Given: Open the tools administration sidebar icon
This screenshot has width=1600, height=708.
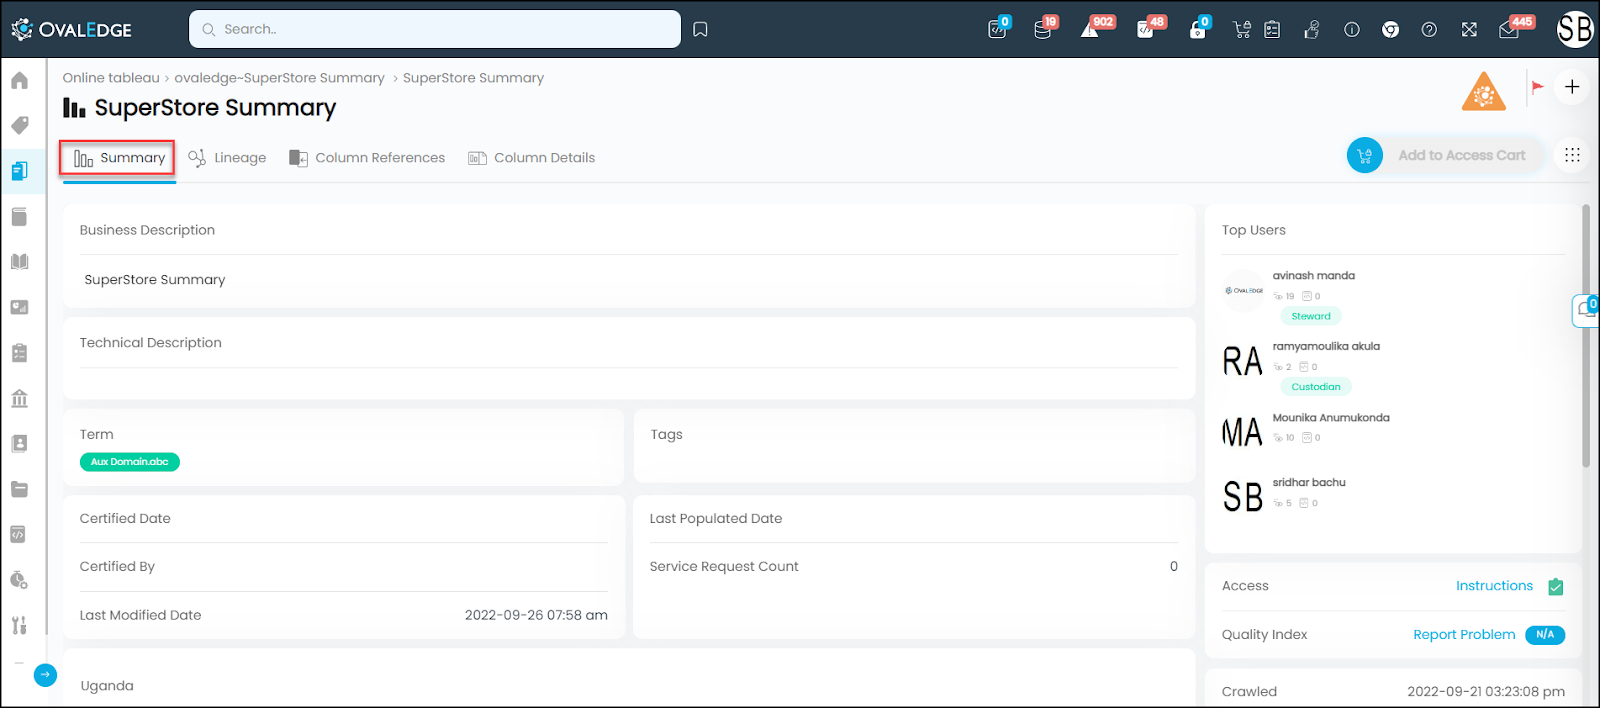Looking at the screenshot, I should (x=19, y=625).
